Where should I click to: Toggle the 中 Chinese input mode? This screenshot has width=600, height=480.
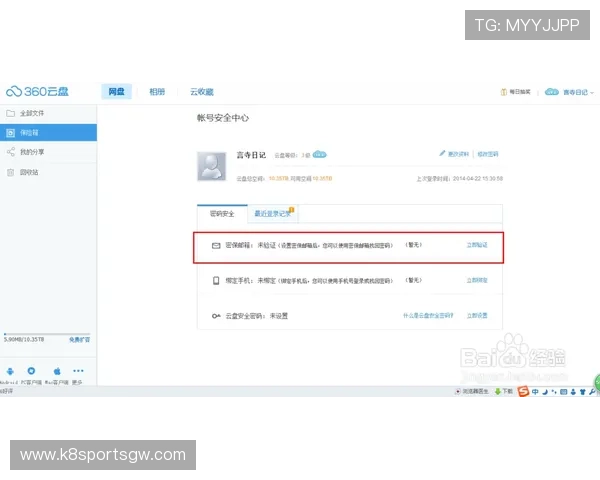(535, 392)
